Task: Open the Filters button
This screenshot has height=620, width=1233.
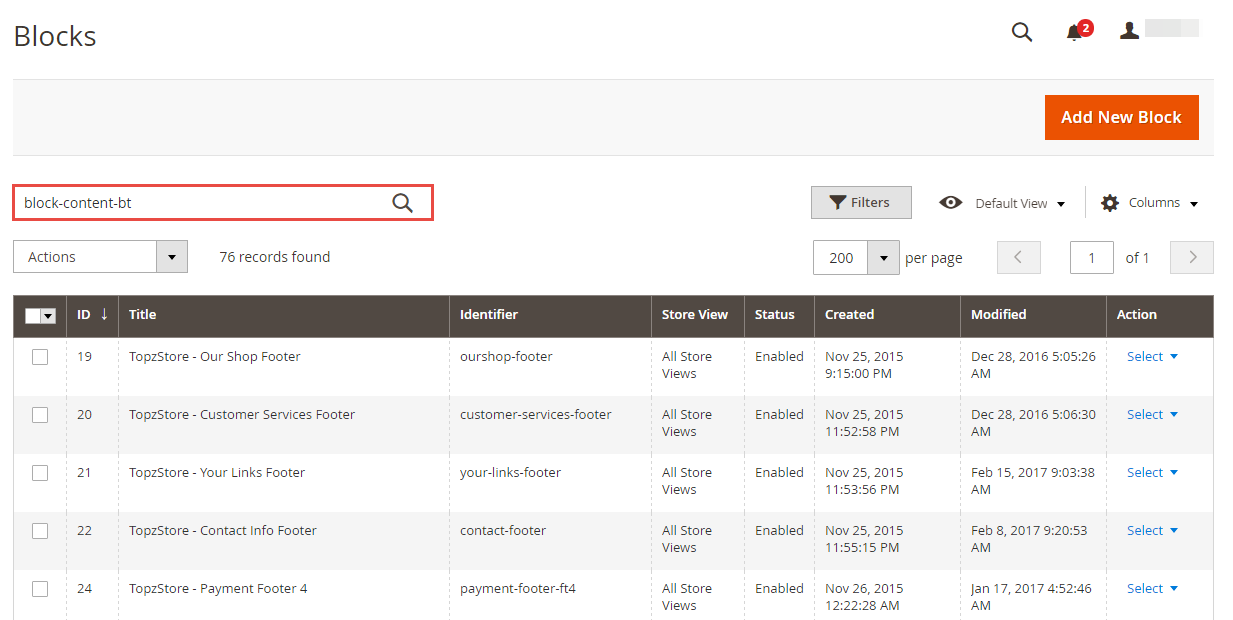Action: click(860, 202)
